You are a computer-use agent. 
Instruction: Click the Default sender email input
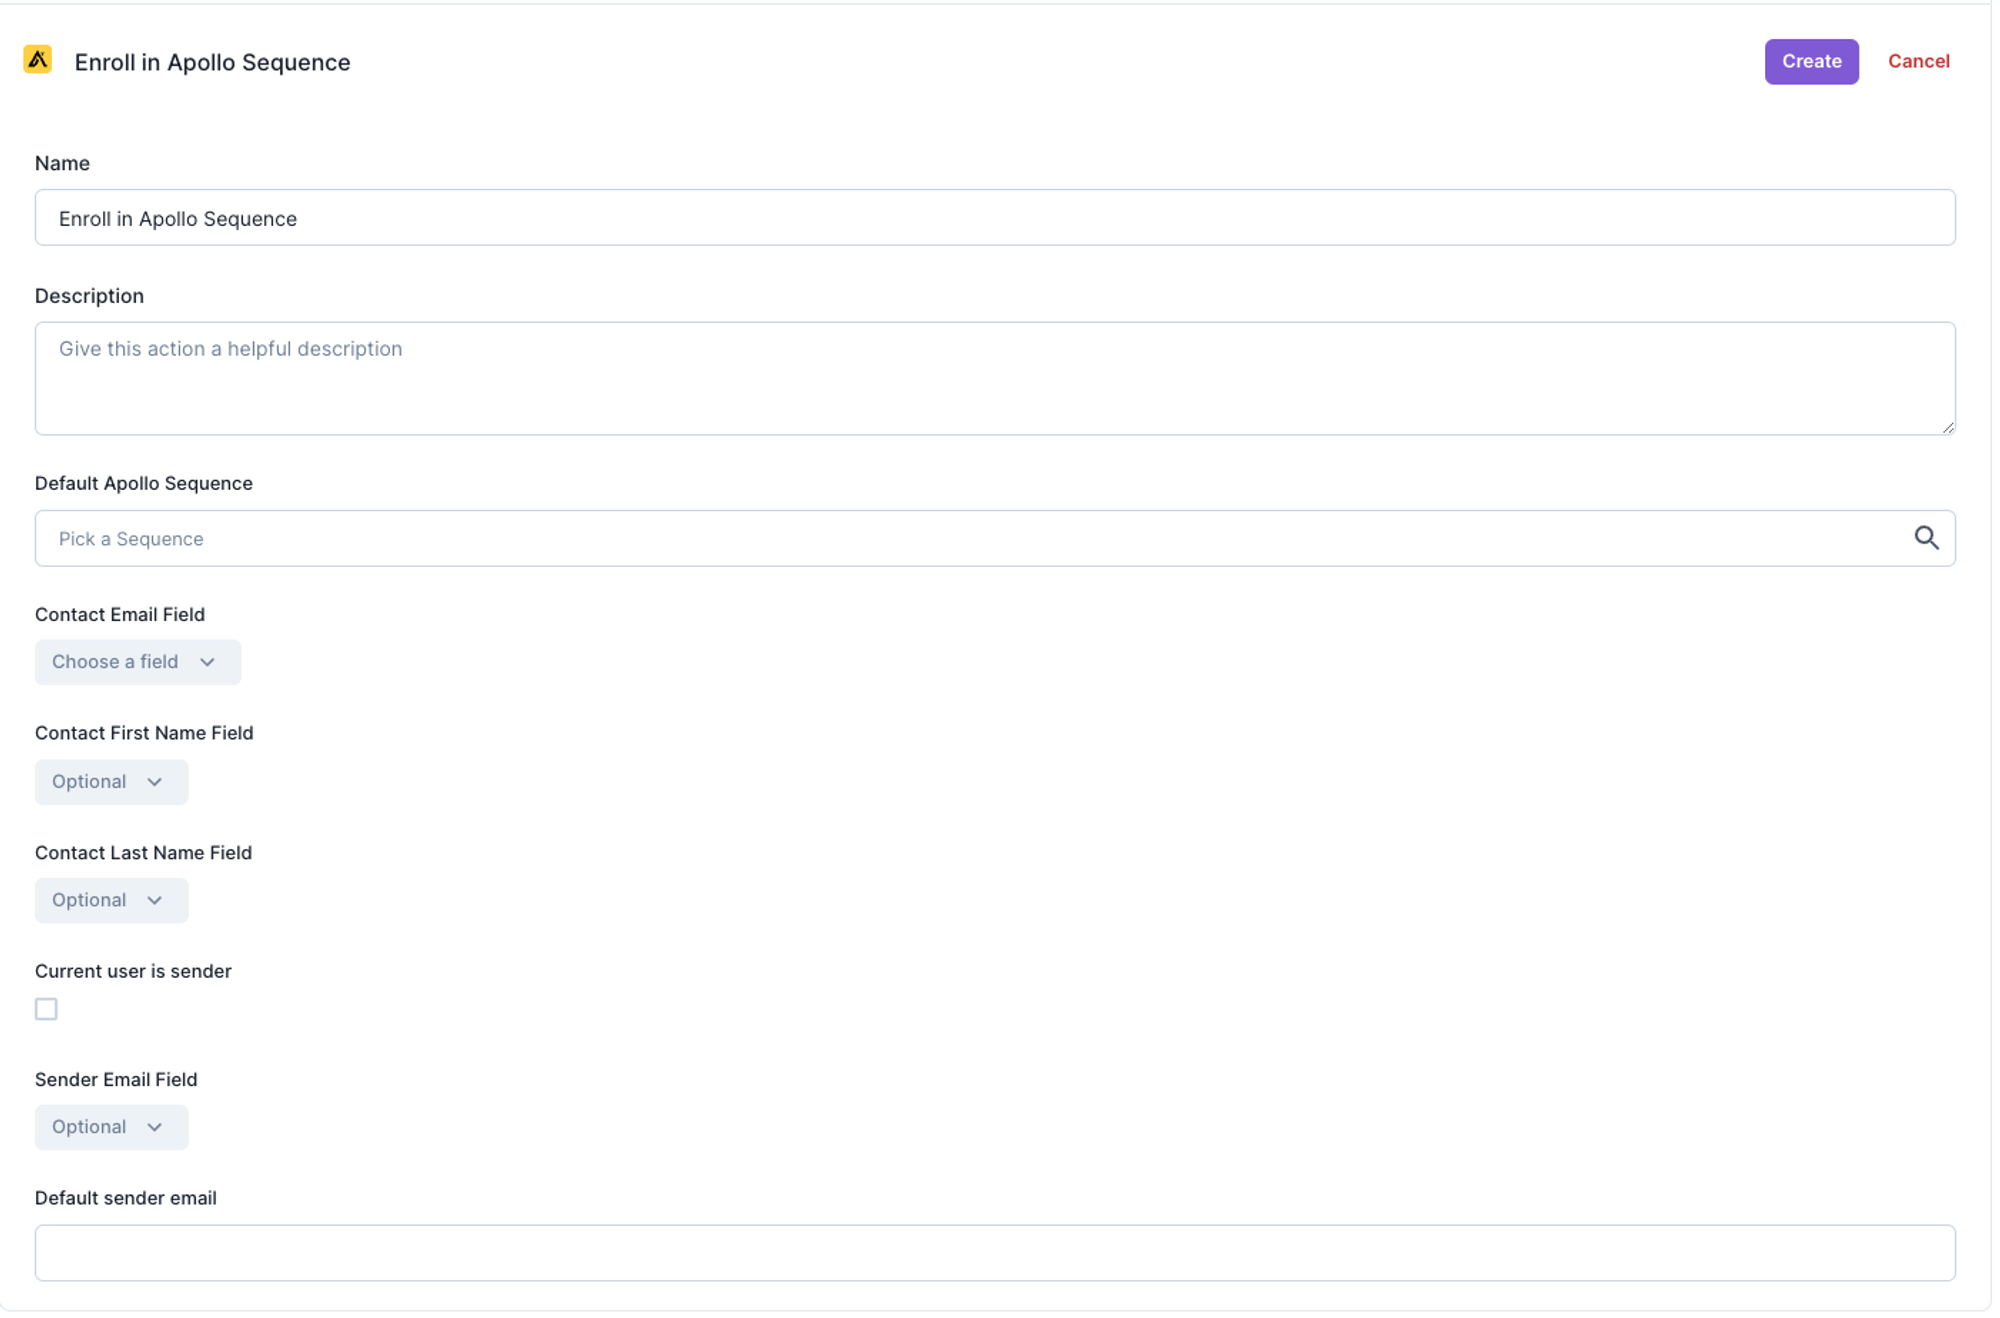[x=995, y=1253]
